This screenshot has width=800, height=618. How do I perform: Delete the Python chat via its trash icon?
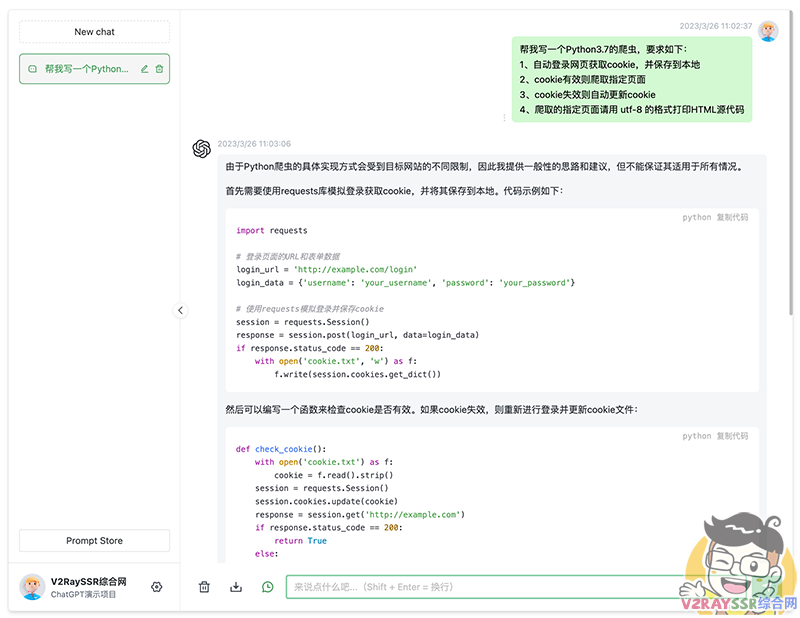click(x=160, y=69)
